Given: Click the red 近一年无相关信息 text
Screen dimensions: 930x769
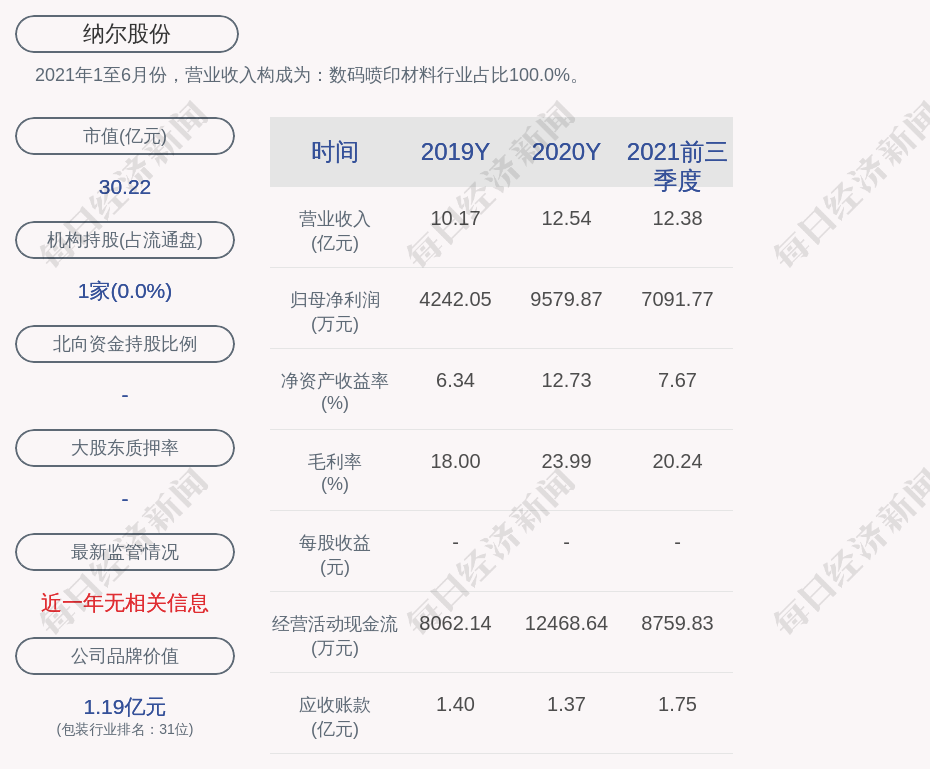Looking at the screenshot, I should tap(125, 603).
